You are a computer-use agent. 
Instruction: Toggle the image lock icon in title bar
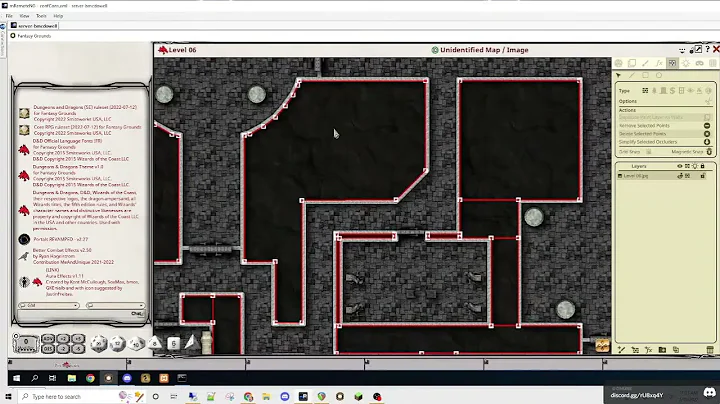(692, 50)
